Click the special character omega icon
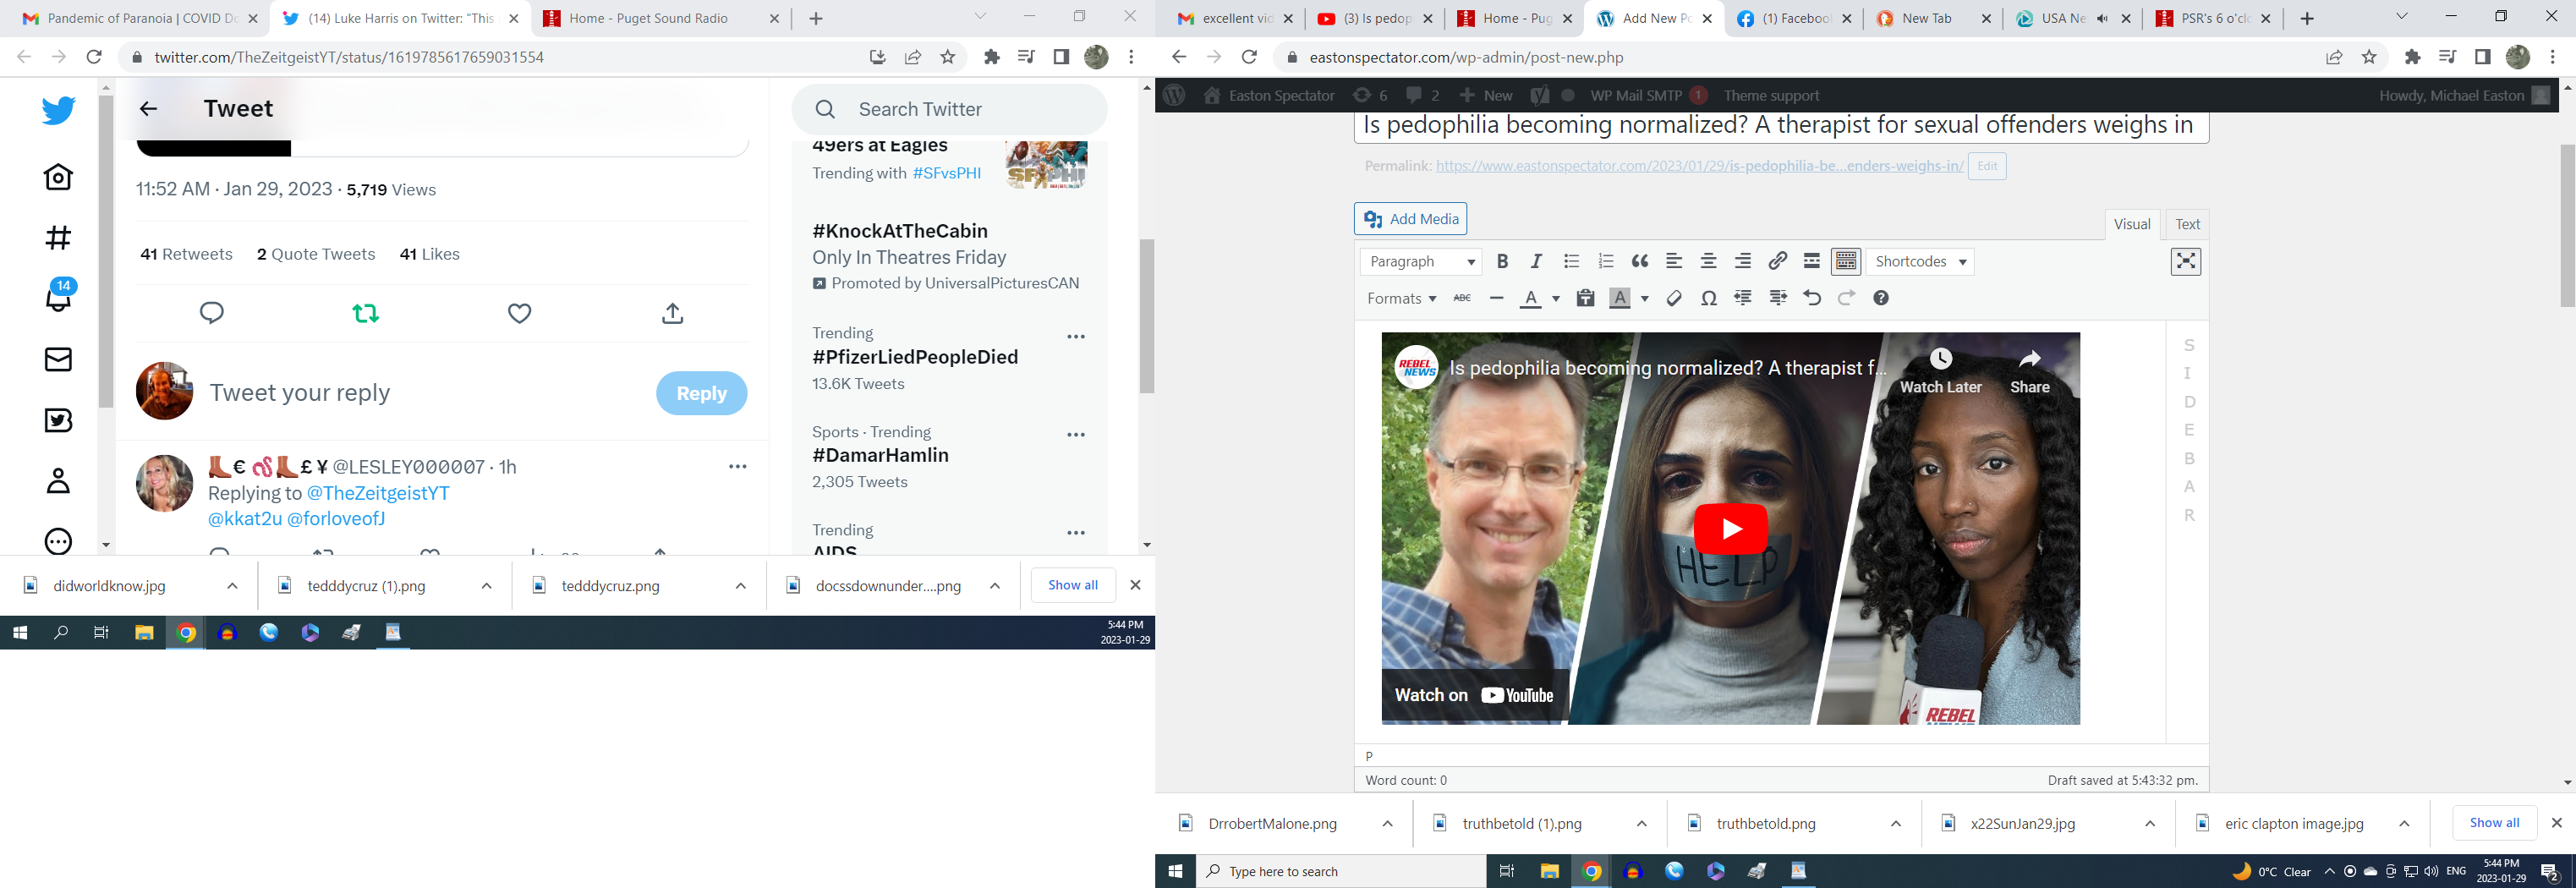The width and height of the screenshot is (2576, 888). click(1709, 298)
